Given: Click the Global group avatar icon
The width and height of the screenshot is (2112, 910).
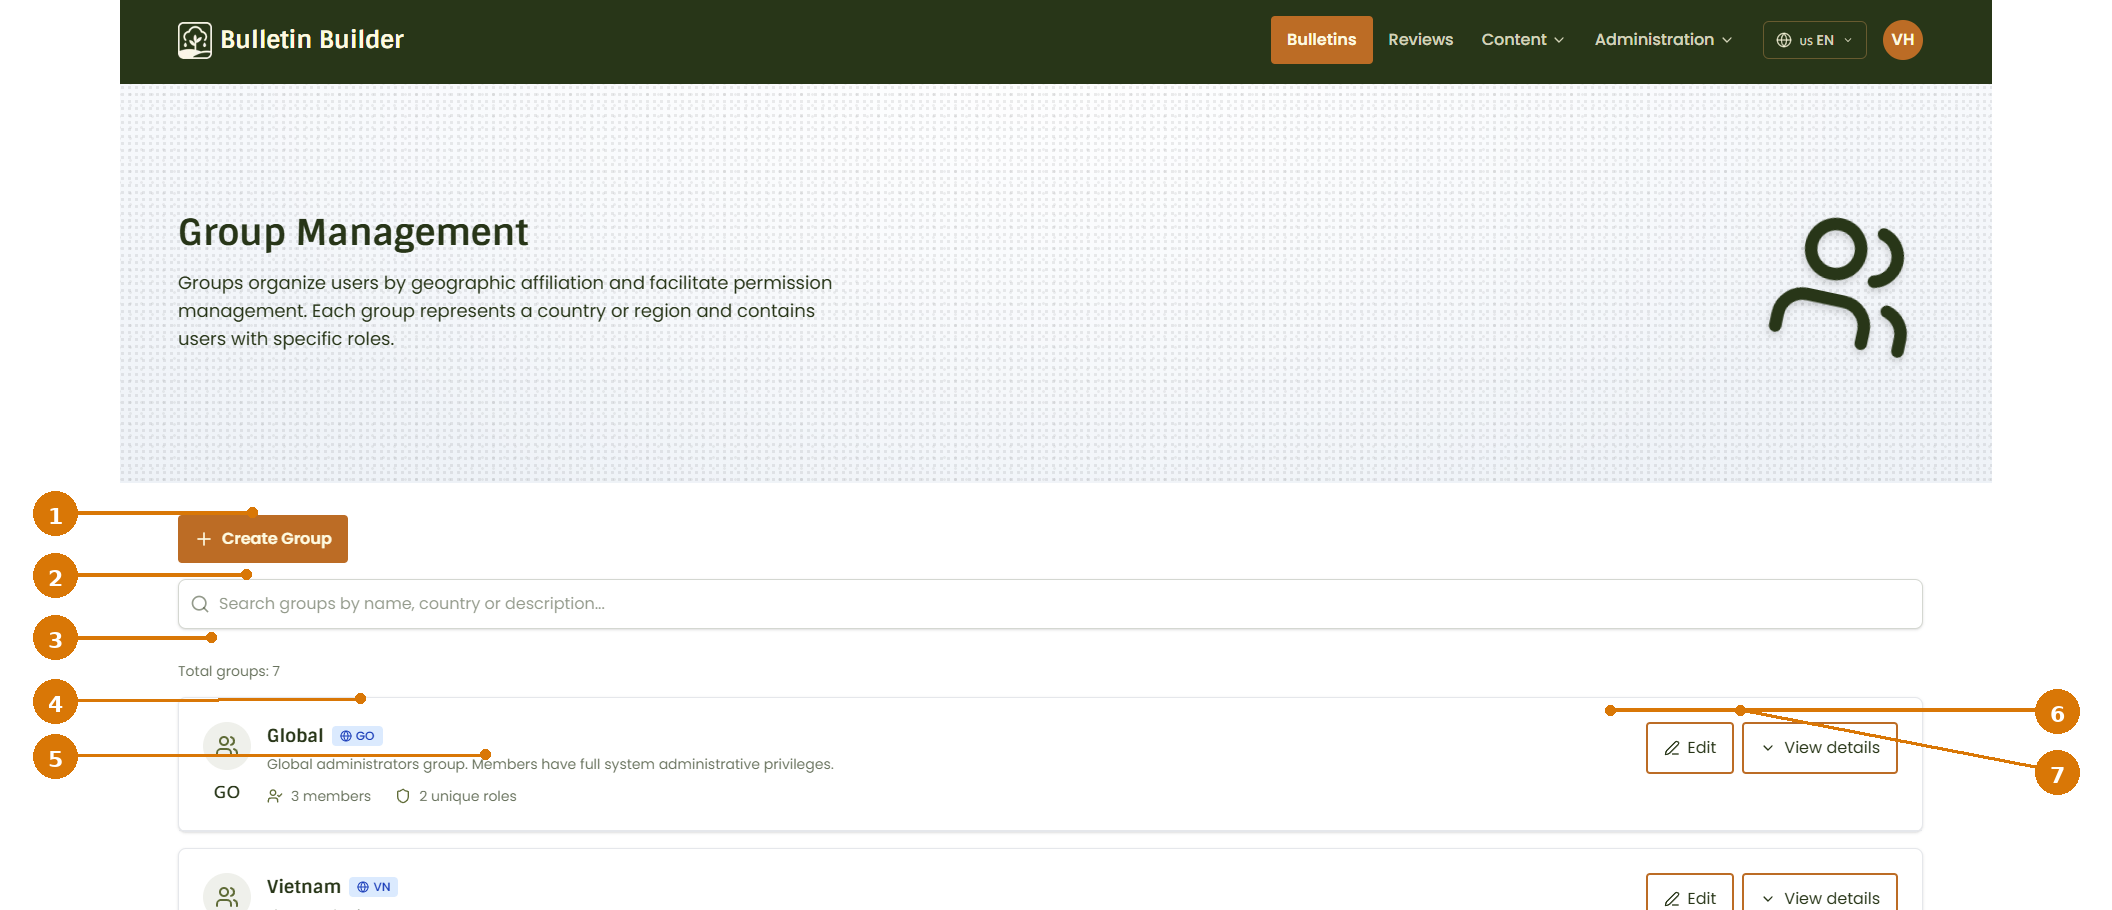Looking at the screenshot, I should point(227,746).
